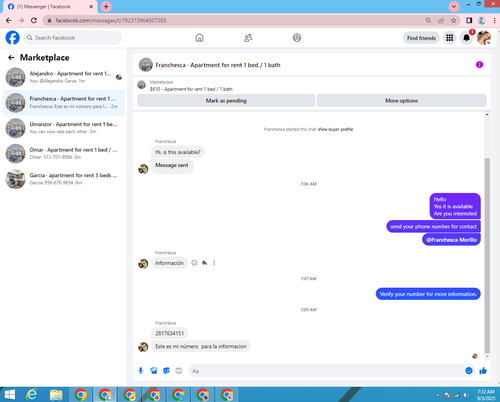Open the Groups icon in top navigation
This screenshot has height=402, width=500.
click(x=297, y=38)
